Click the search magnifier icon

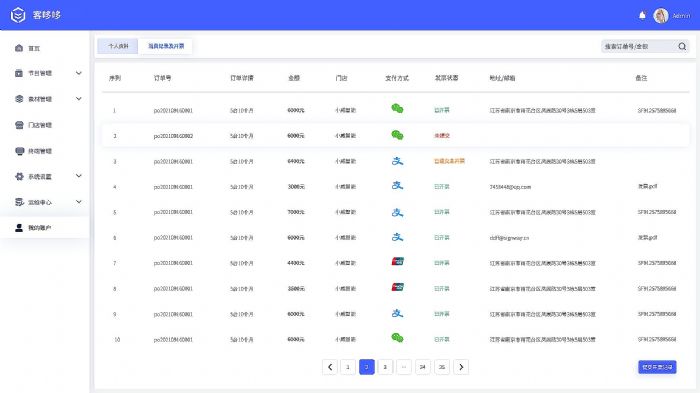point(682,46)
